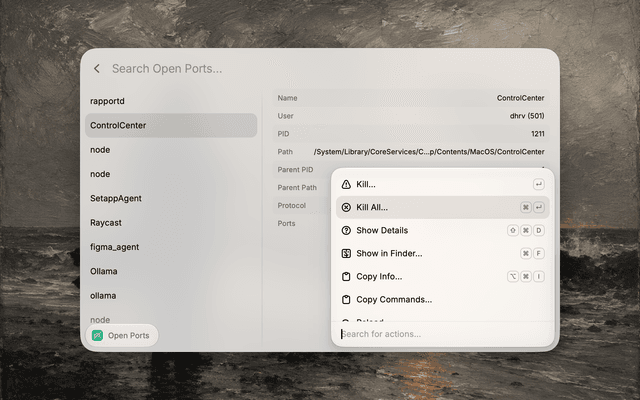Click the Parent PID label
This screenshot has height=400, width=640.
[x=295, y=170]
